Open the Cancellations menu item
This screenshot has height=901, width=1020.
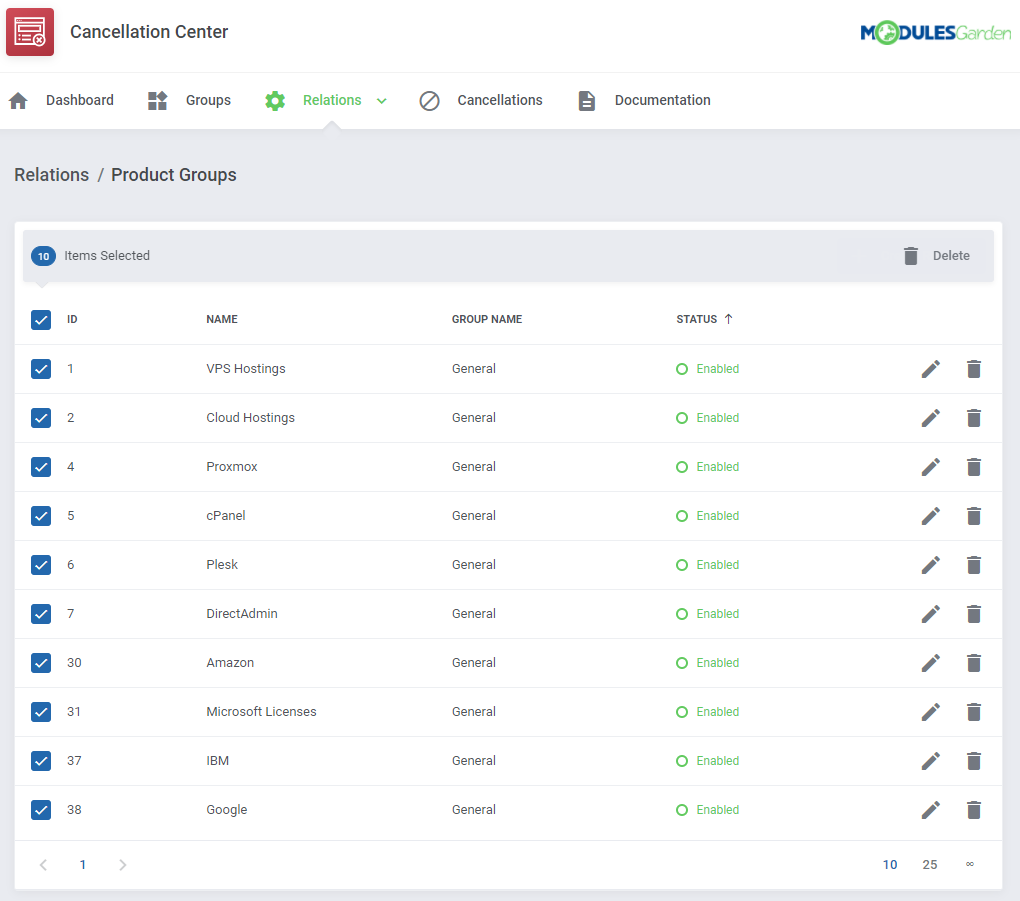tap(500, 100)
